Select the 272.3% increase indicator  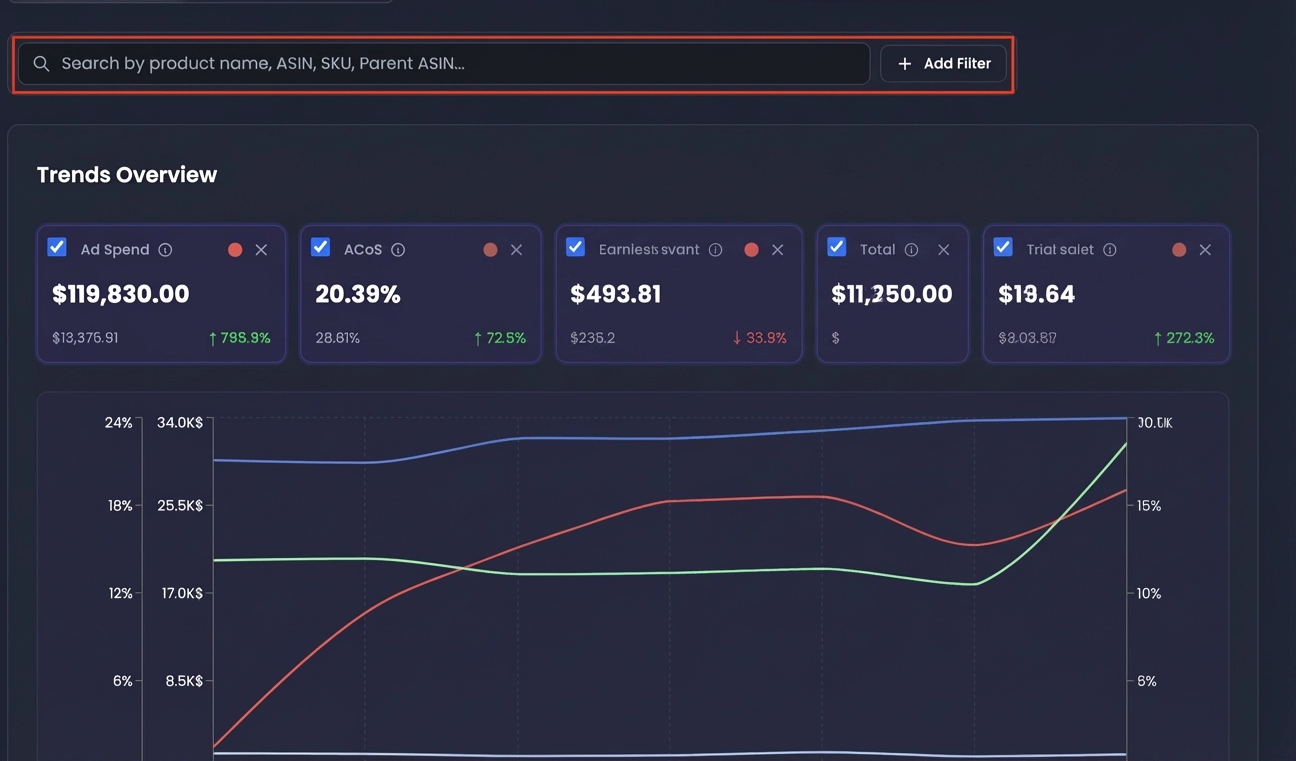tap(1183, 338)
